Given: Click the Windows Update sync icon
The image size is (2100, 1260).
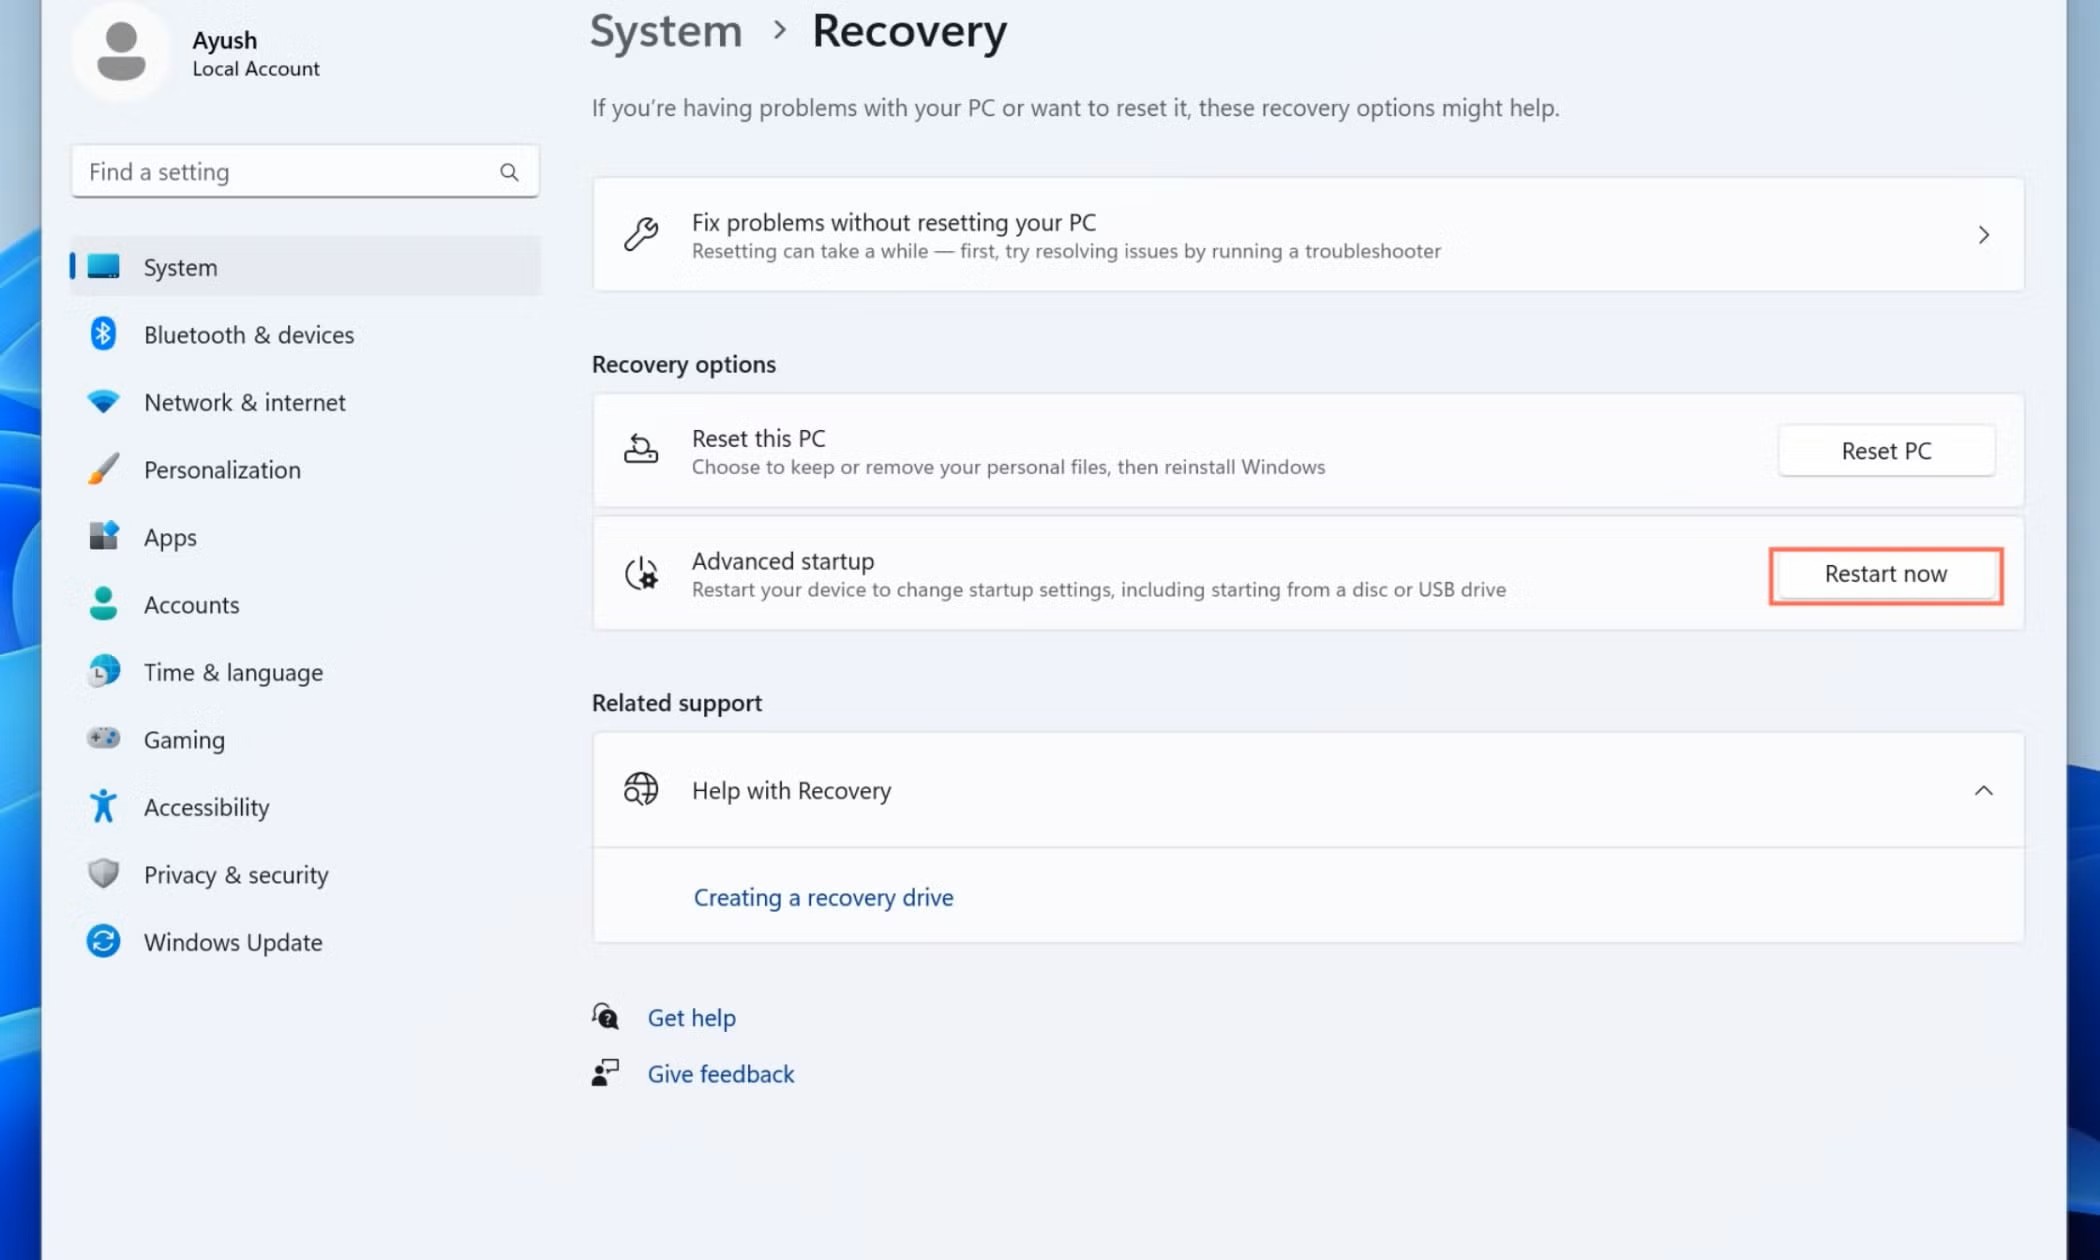Looking at the screenshot, I should pyautogui.click(x=103, y=941).
